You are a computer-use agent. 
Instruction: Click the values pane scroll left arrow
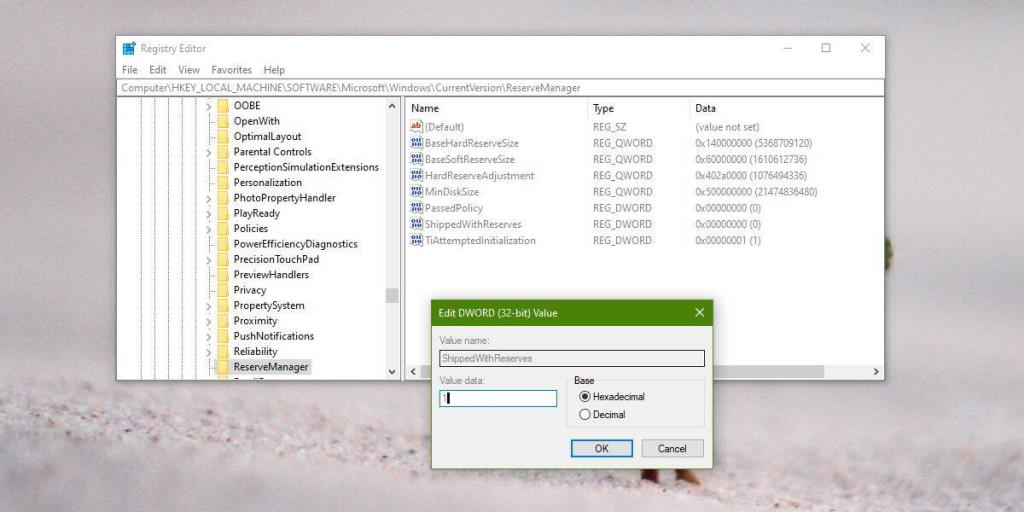413,372
